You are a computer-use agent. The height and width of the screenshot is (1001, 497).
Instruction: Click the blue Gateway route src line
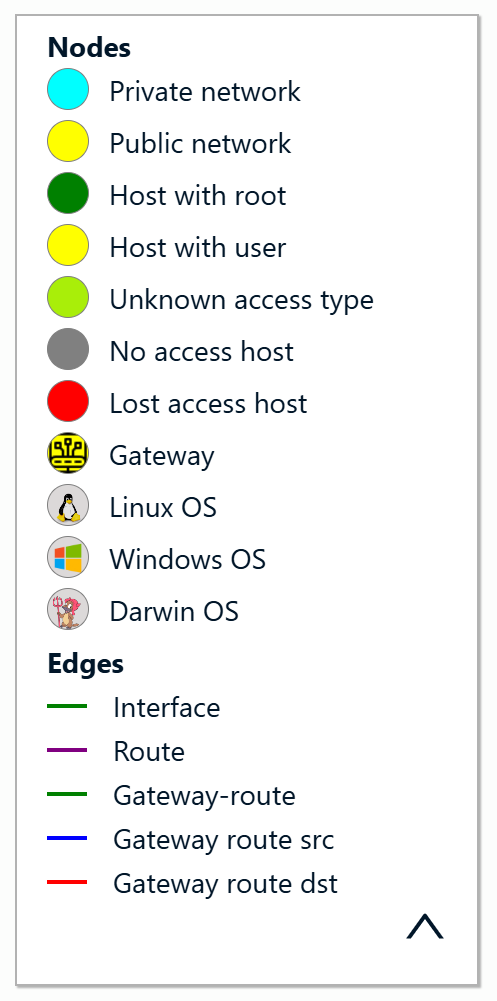click(x=67, y=838)
